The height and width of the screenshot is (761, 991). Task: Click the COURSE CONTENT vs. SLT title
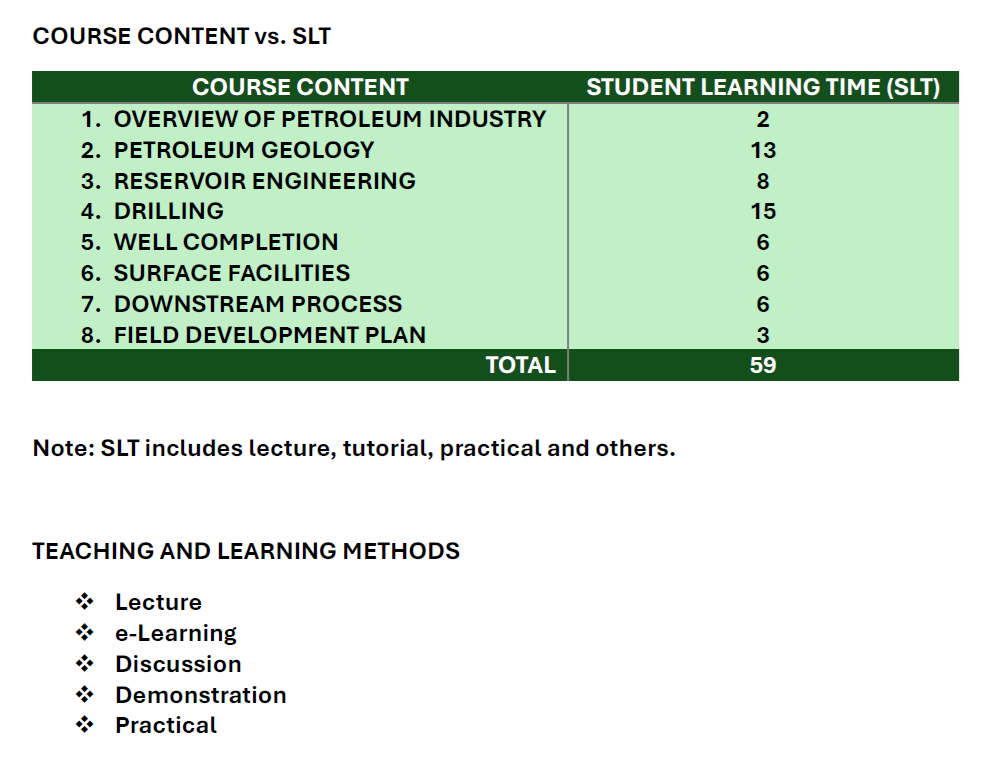click(181, 37)
